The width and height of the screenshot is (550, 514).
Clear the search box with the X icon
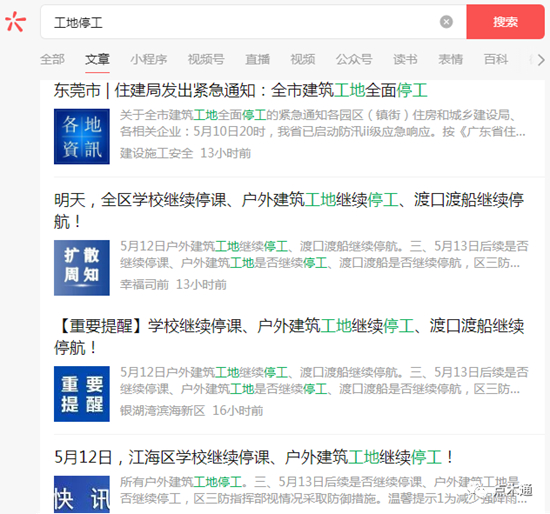tap(446, 22)
